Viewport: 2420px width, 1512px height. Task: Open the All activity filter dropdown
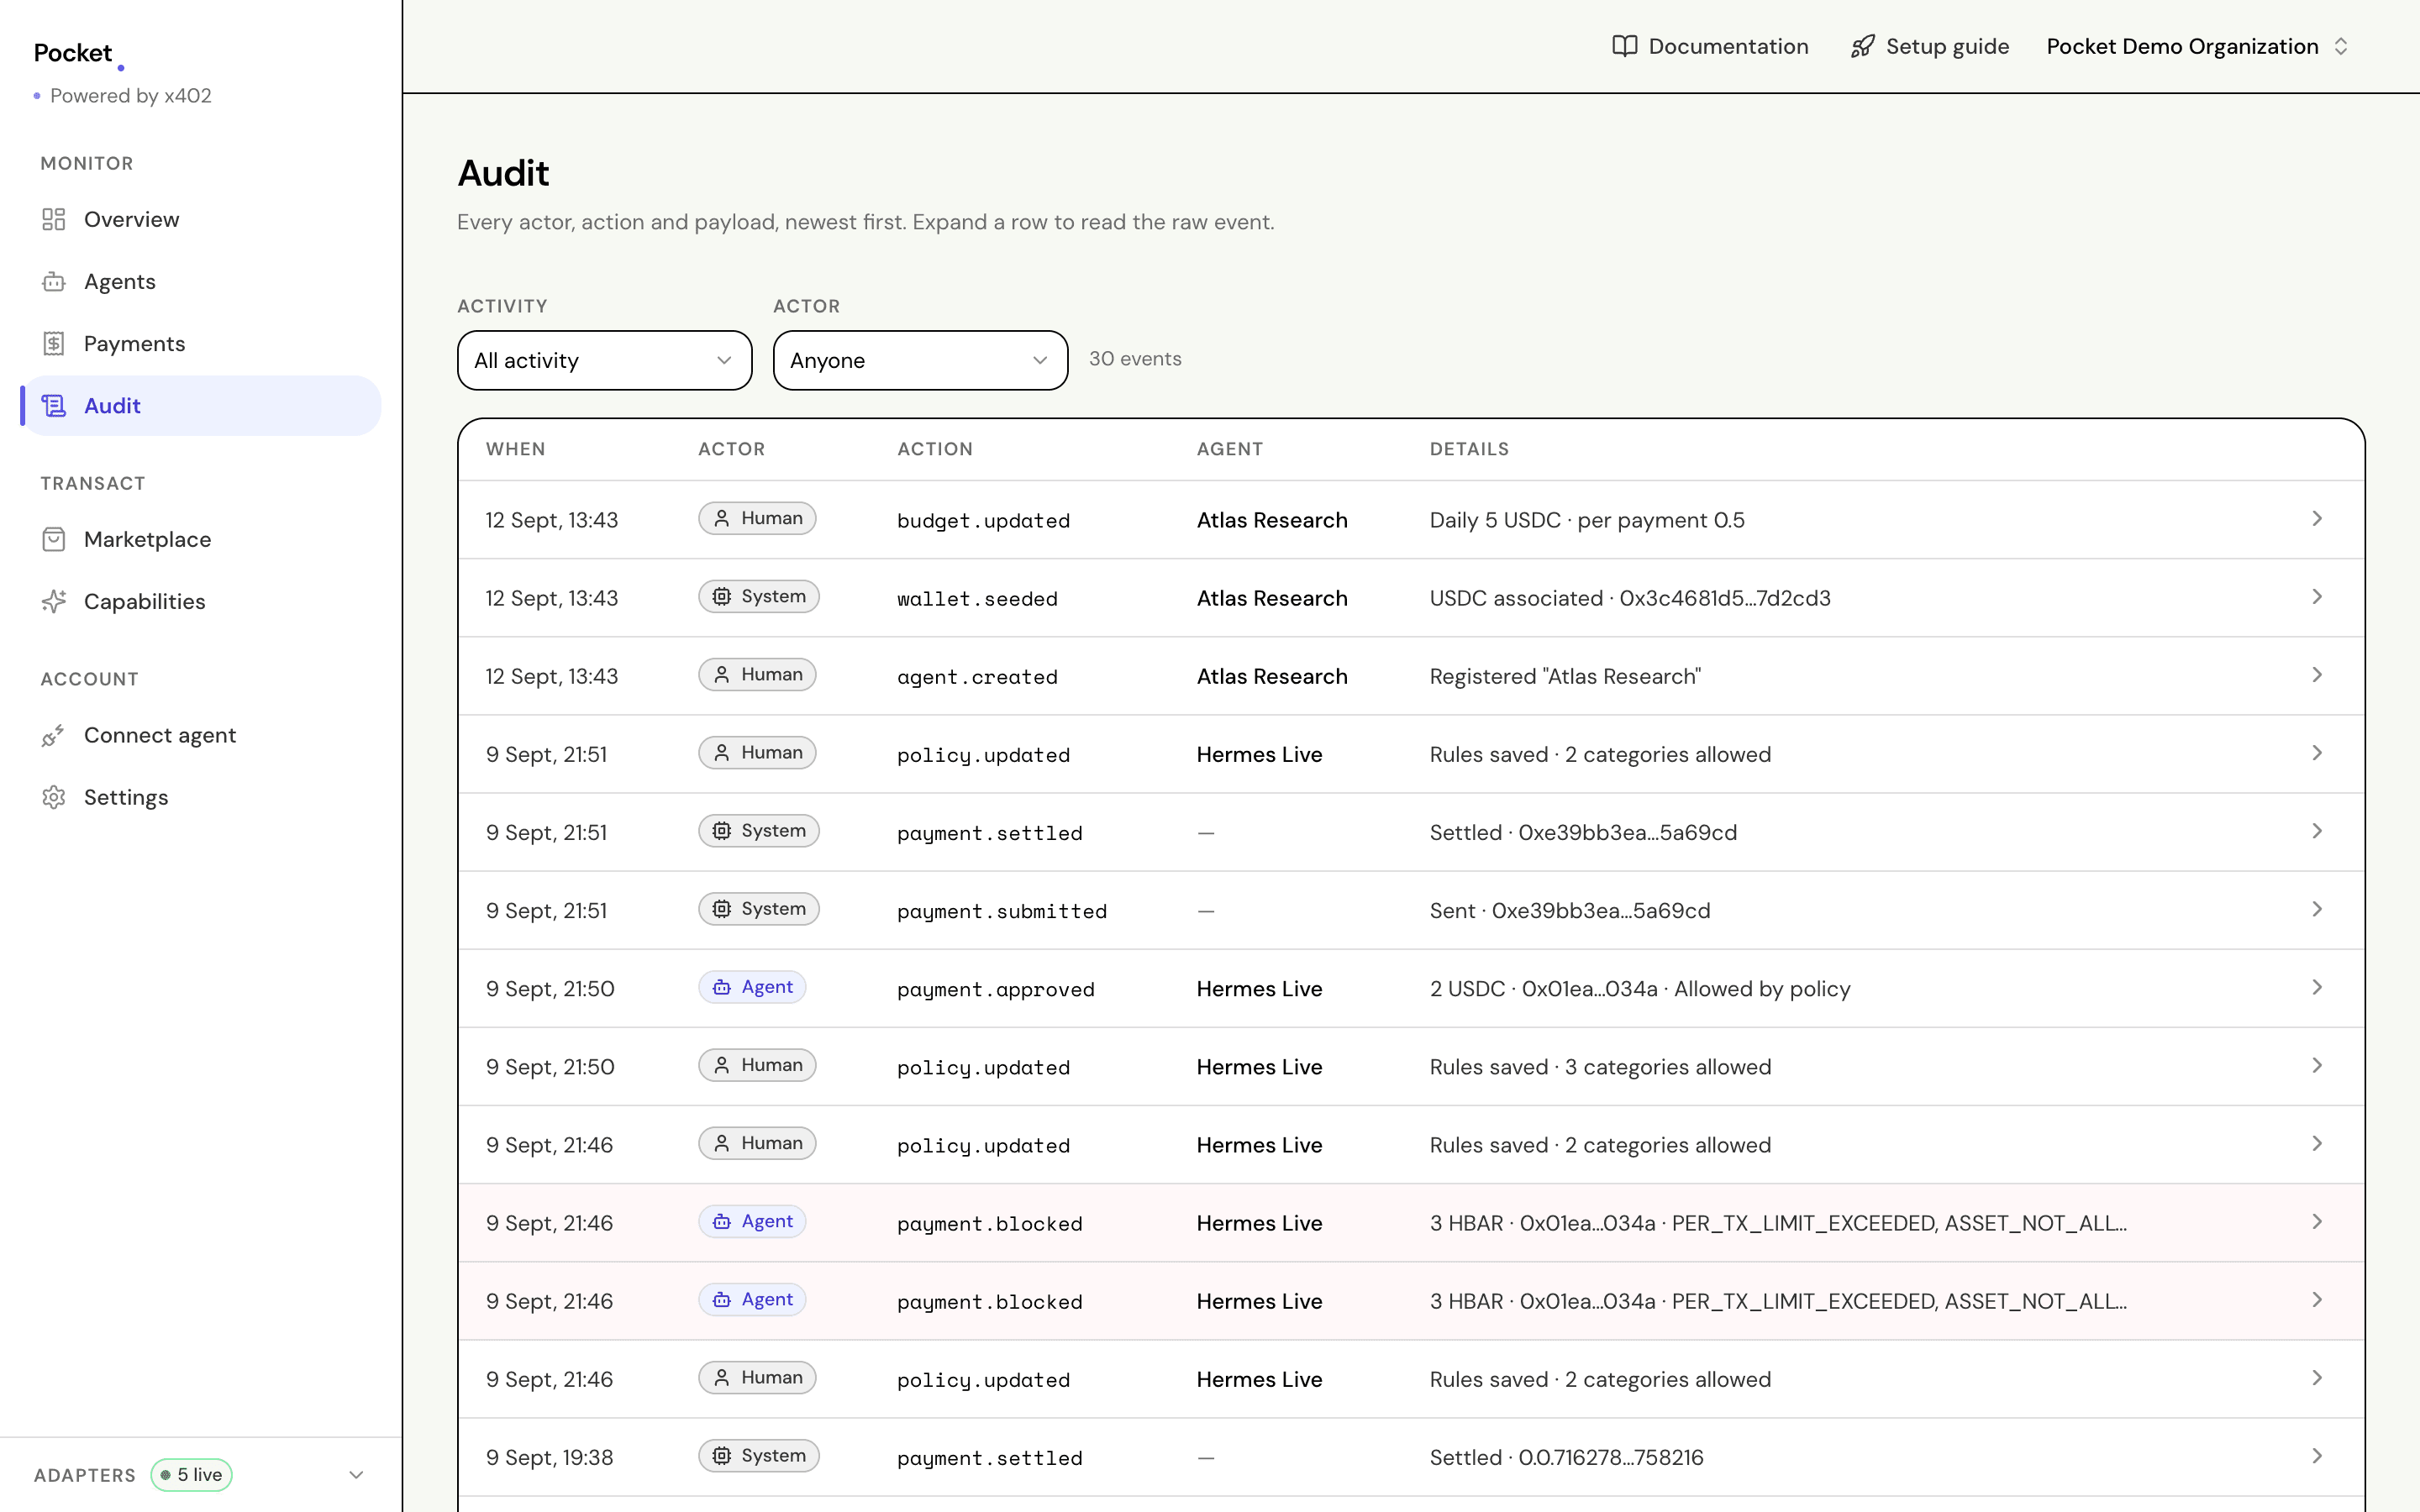(x=604, y=360)
